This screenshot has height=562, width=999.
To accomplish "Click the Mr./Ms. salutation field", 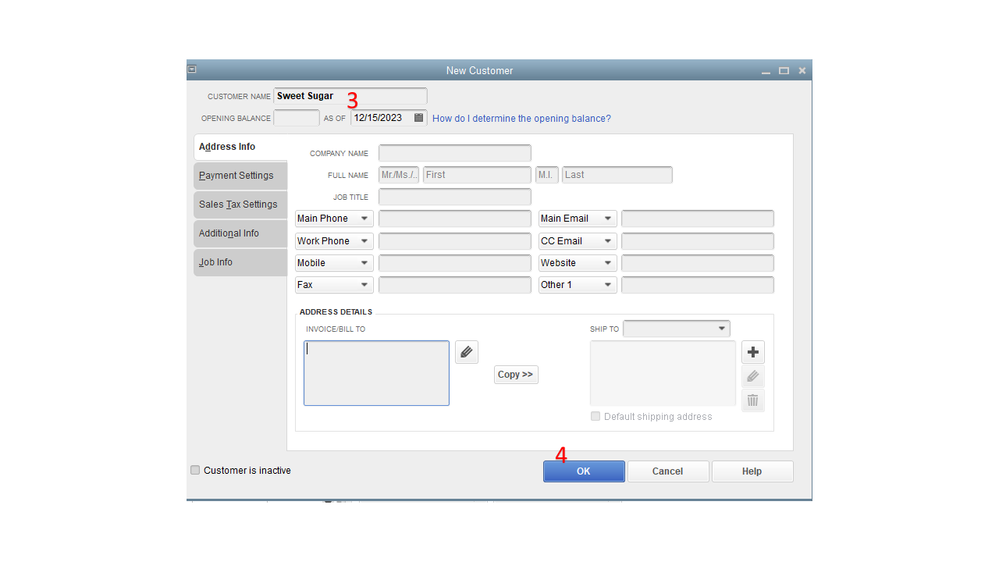I will tap(399, 175).
